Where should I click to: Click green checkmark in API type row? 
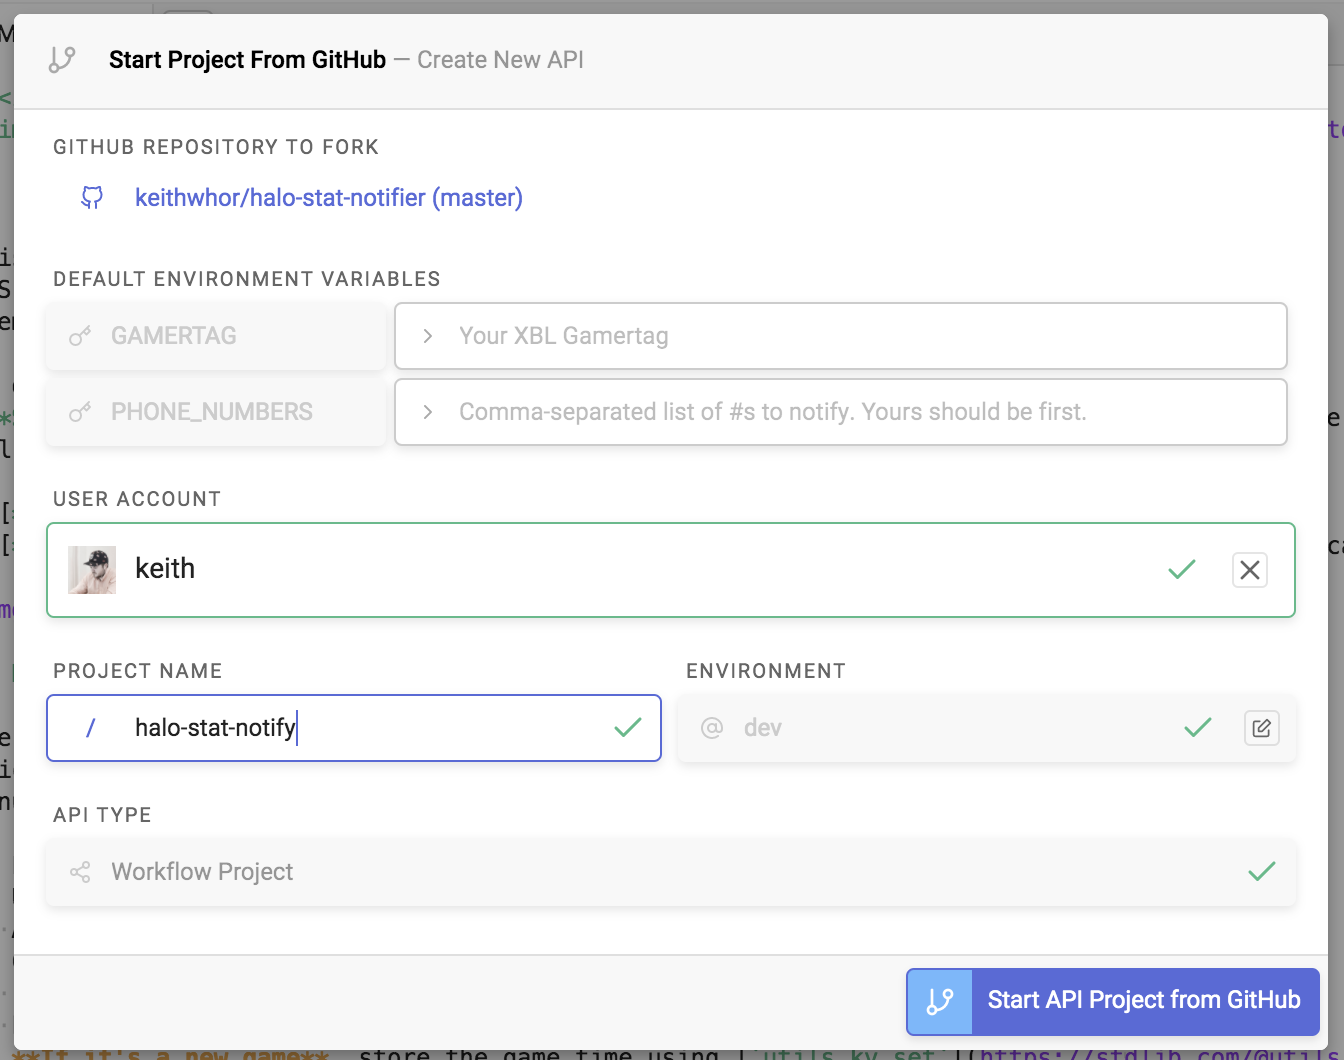[1262, 872]
